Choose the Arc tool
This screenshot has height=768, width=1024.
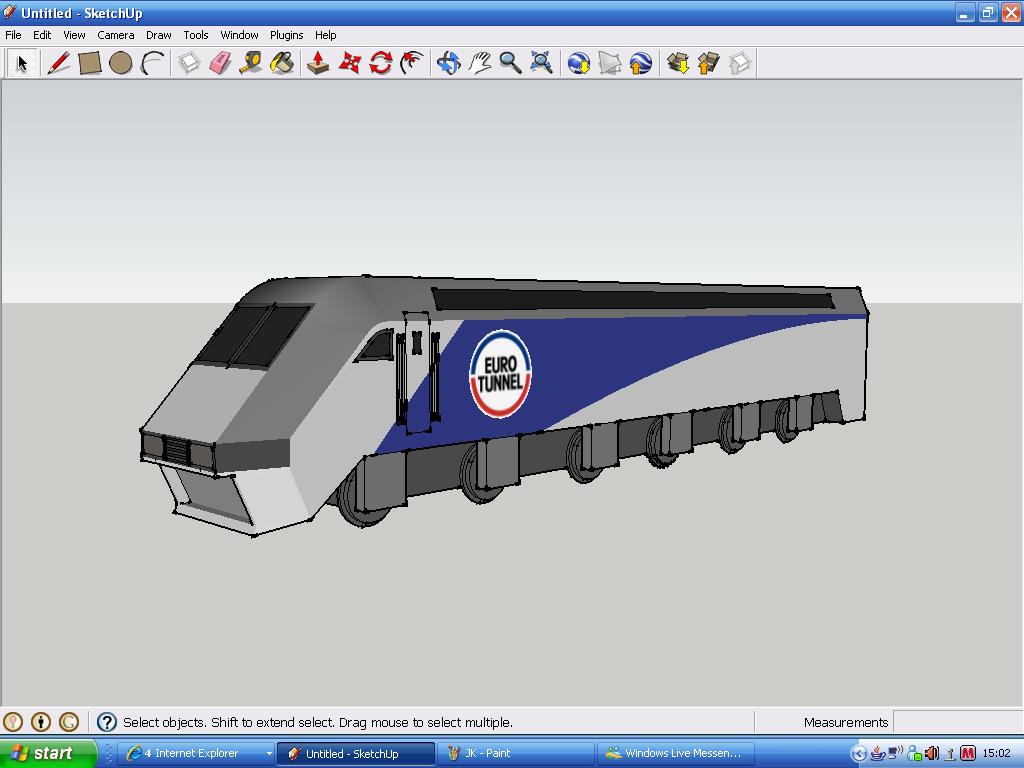[153, 63]
